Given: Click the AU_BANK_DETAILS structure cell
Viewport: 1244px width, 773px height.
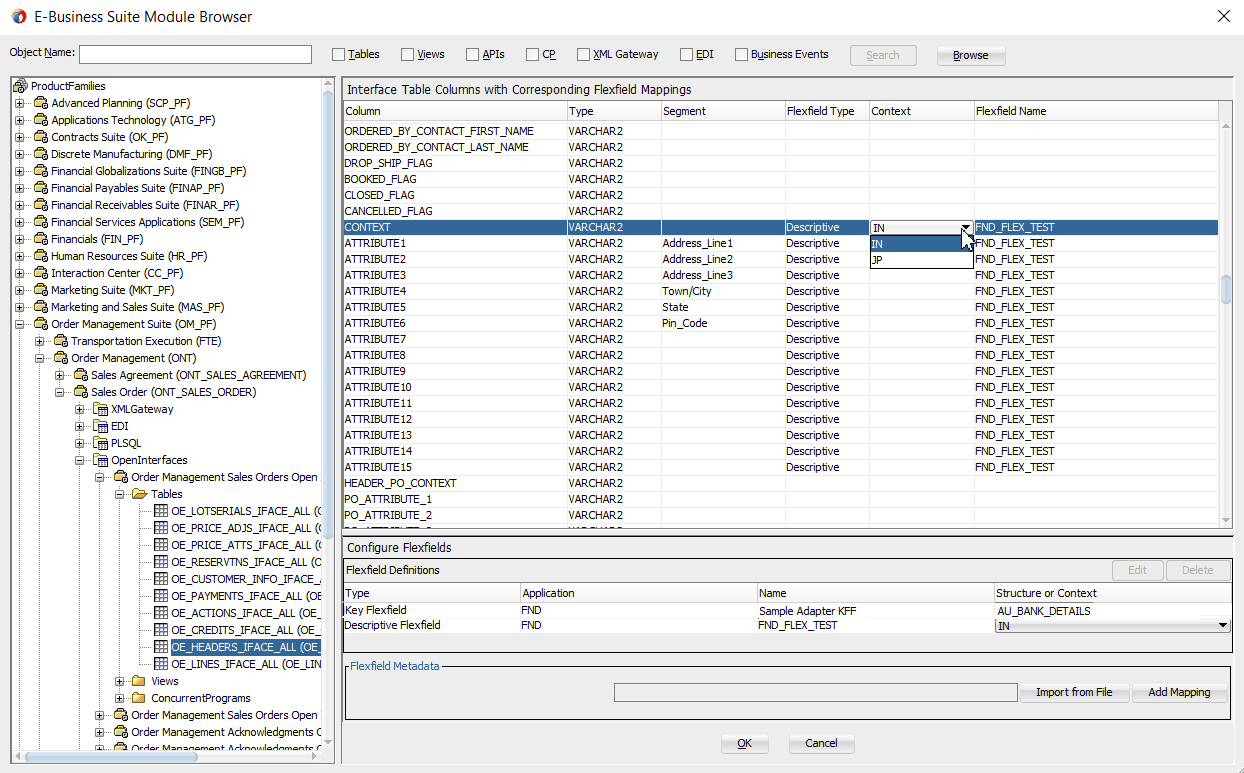Looking at the screenshot, I should click(x=1113, y=610).
